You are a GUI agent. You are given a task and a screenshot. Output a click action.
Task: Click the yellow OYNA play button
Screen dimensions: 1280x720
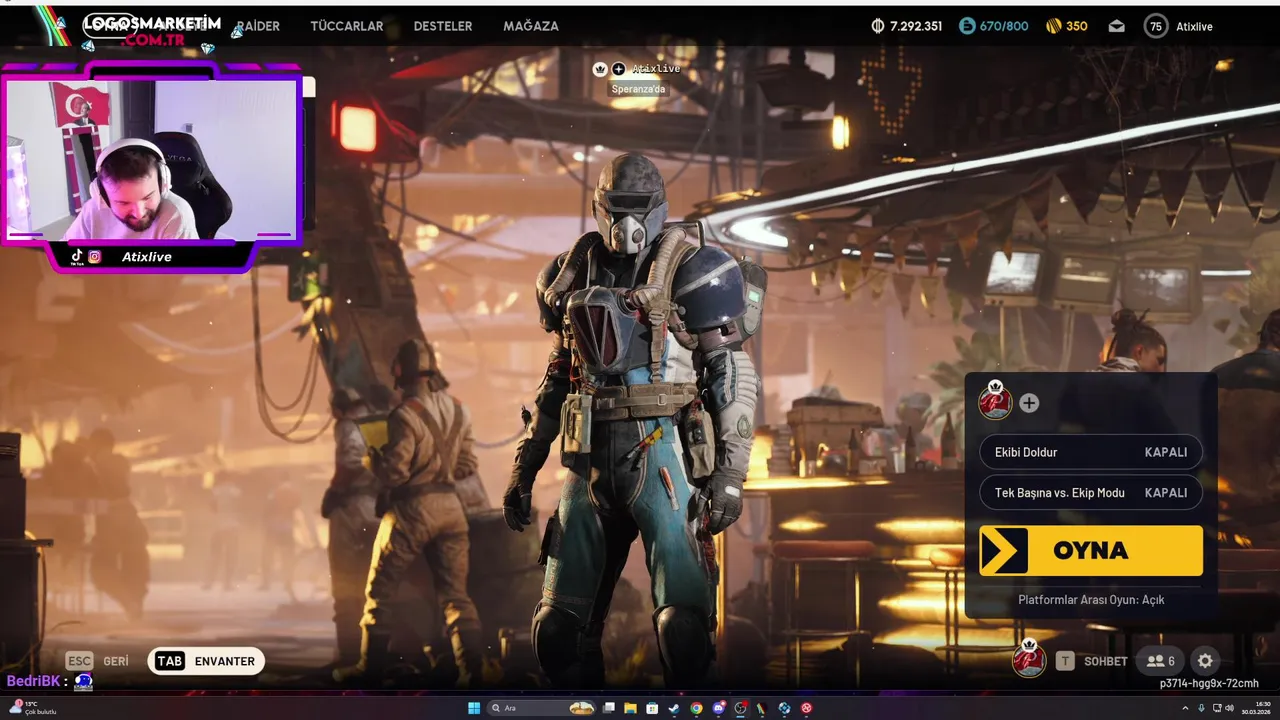(1091, 551)
